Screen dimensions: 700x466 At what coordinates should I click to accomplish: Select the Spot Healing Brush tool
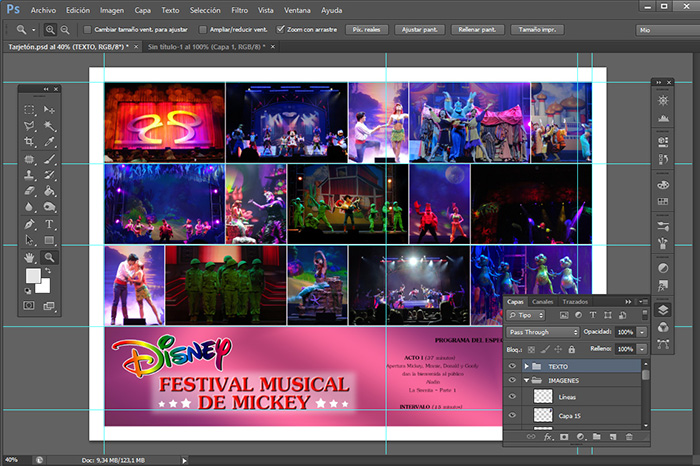pyautogui.click(x=29, y=159)
